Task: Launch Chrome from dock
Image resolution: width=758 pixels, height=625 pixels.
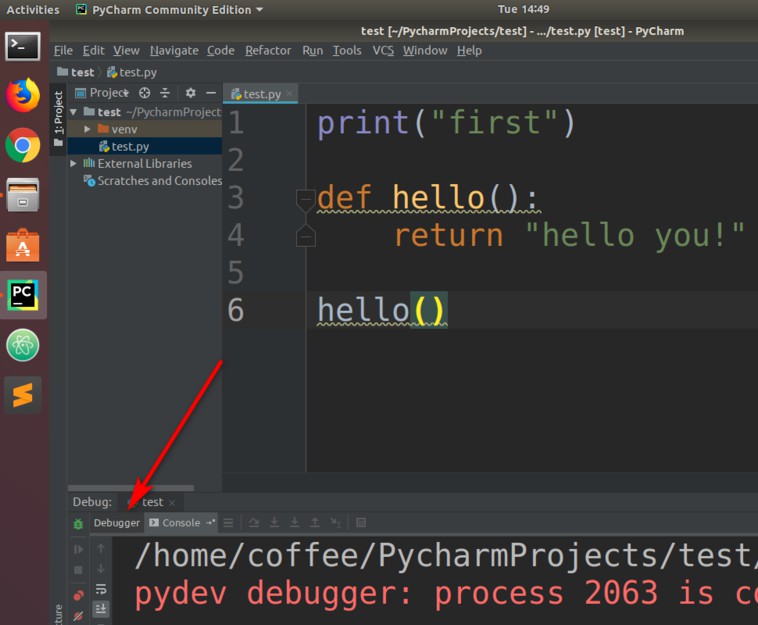Action: coord(23,145)
